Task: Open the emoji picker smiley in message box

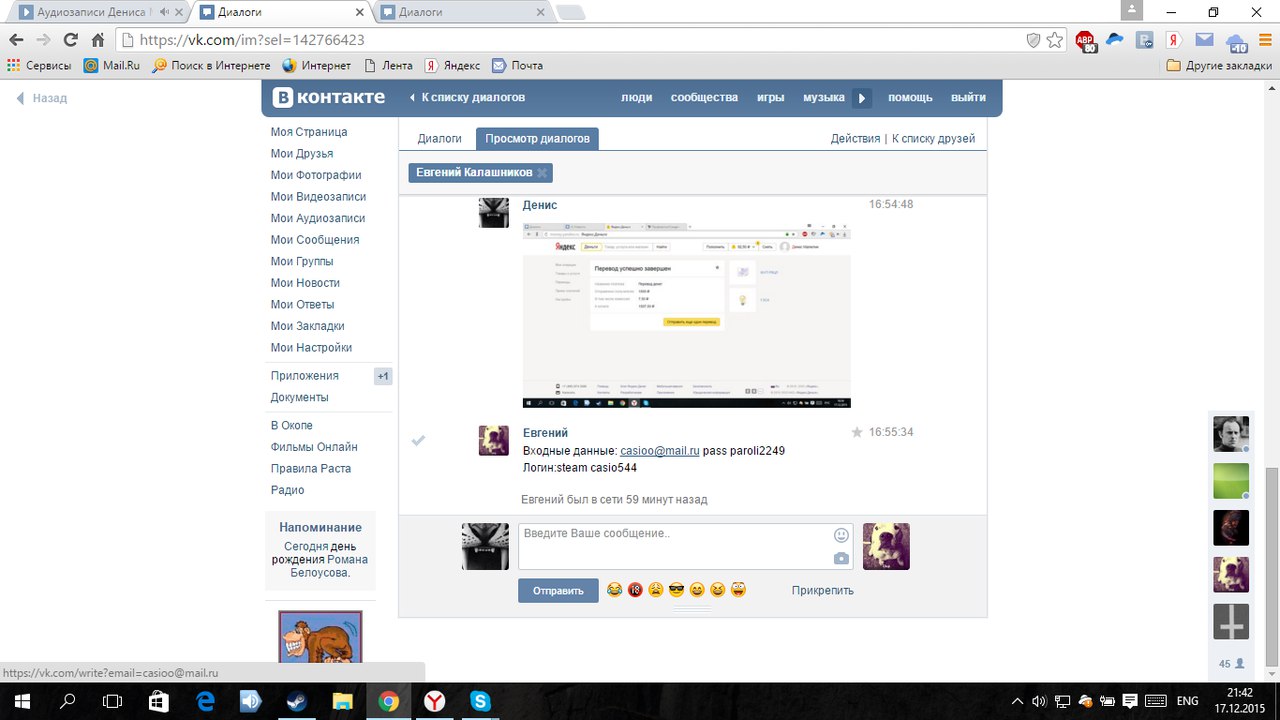Action: [841, 535]
